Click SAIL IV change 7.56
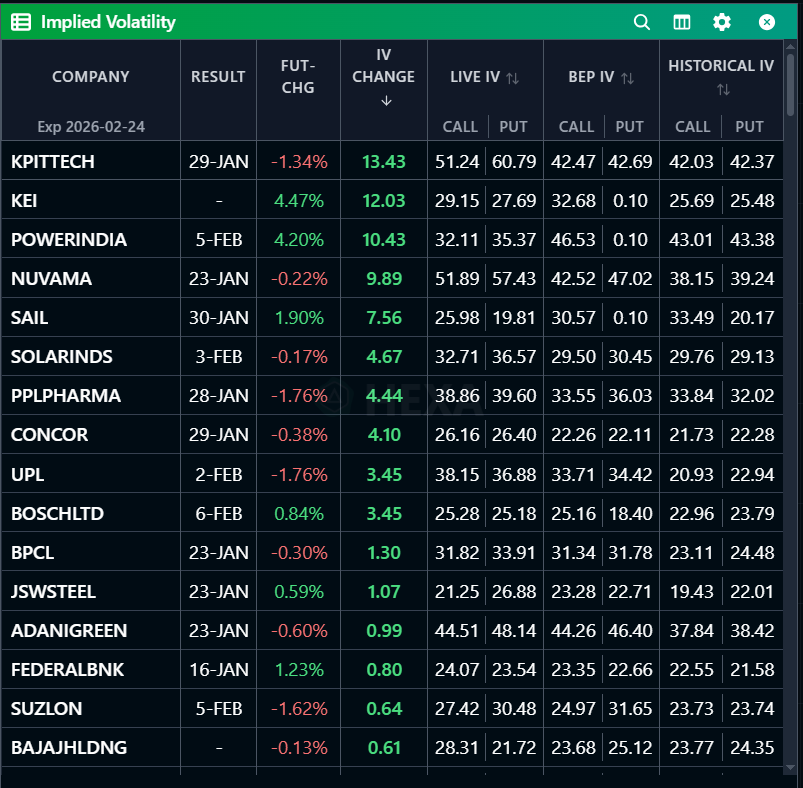 384,317
